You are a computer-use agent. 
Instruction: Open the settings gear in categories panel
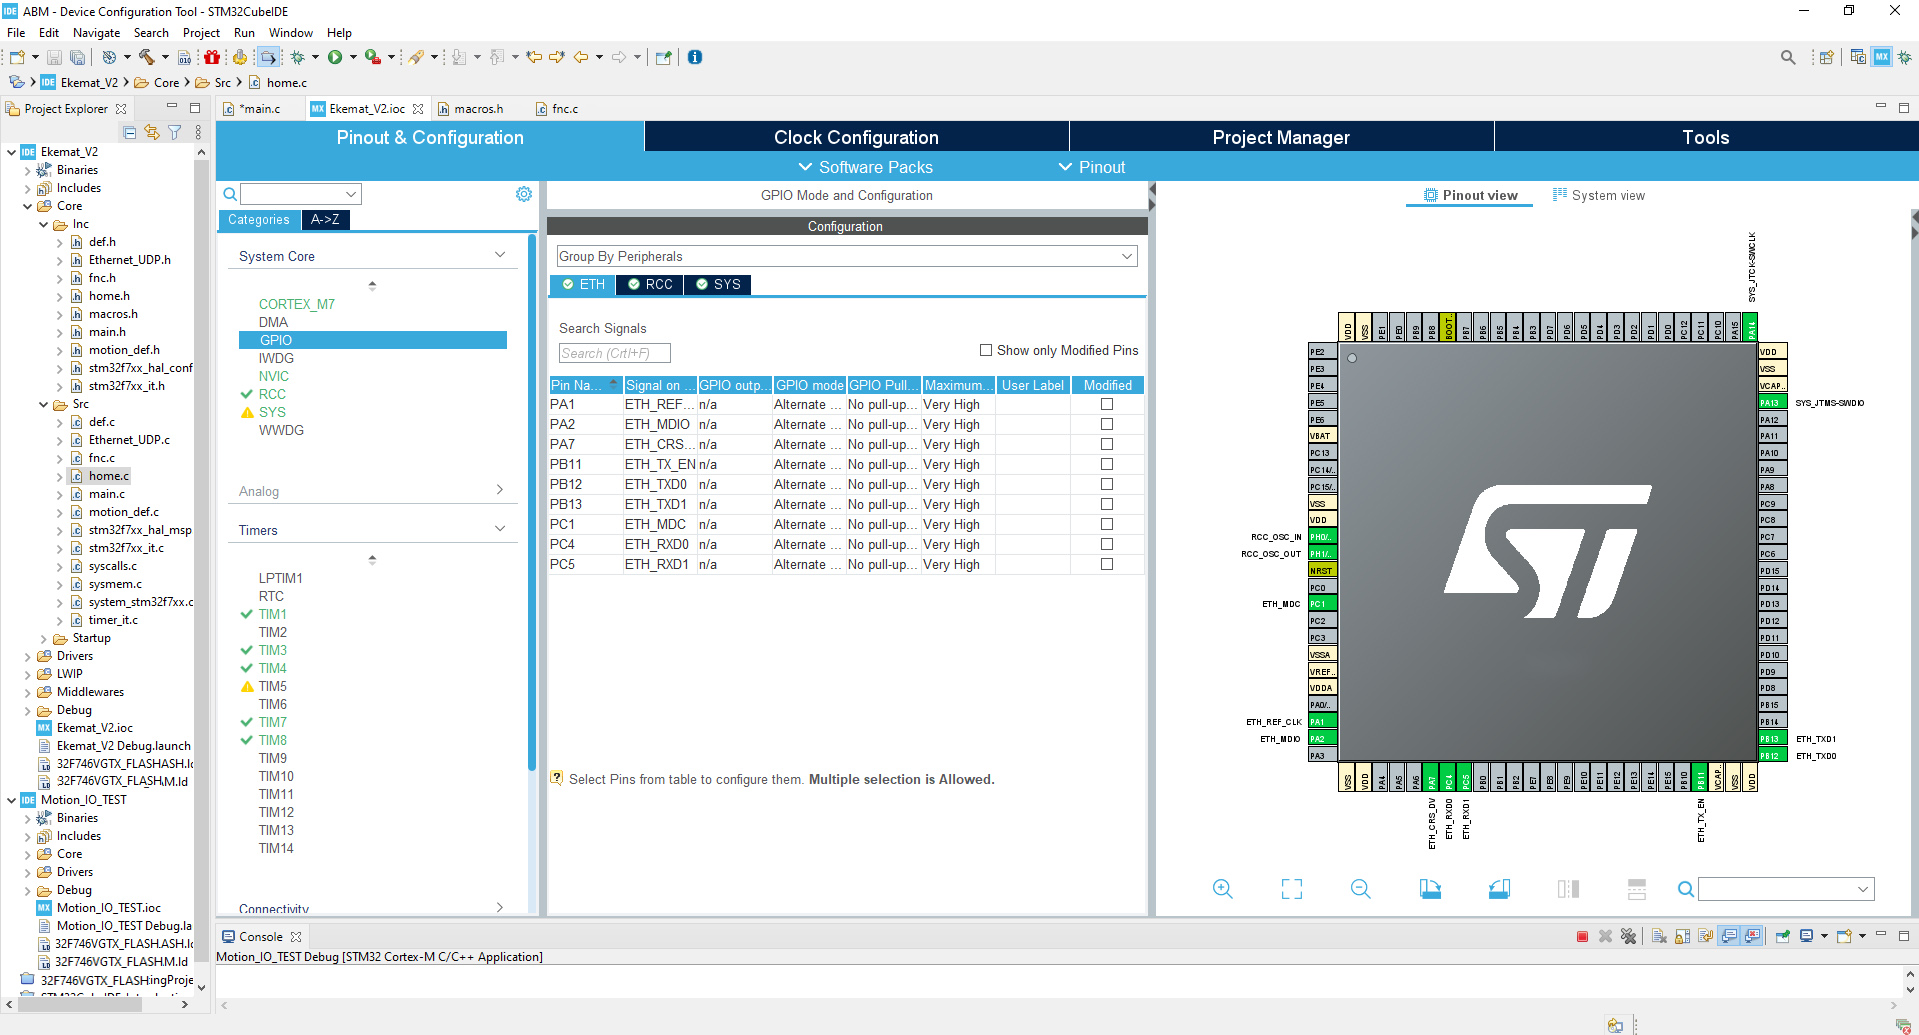click(x=524, y=194)
